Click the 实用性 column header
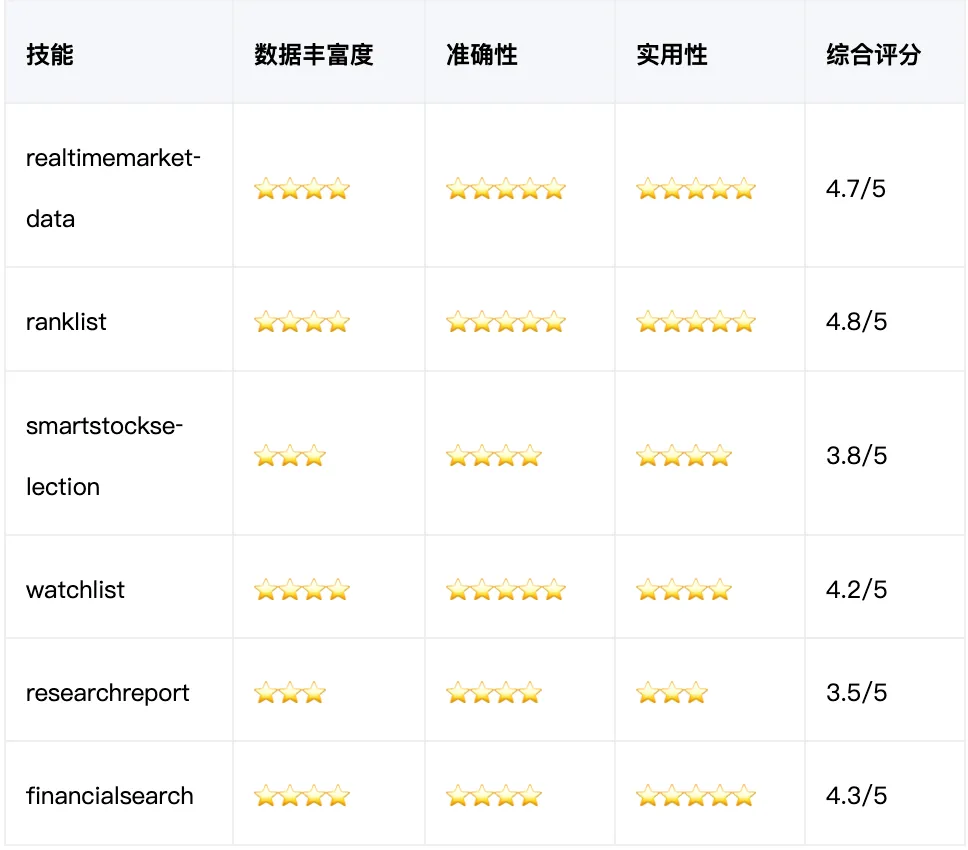Image resolution: width=968 pixels, height=850 pixels. 672,55
